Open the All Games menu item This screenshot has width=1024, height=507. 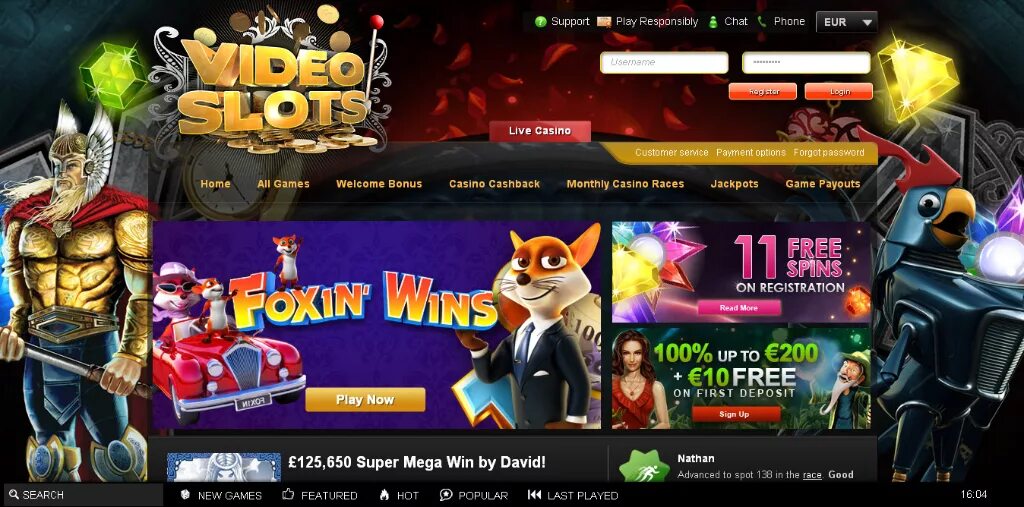click(283, 184)
